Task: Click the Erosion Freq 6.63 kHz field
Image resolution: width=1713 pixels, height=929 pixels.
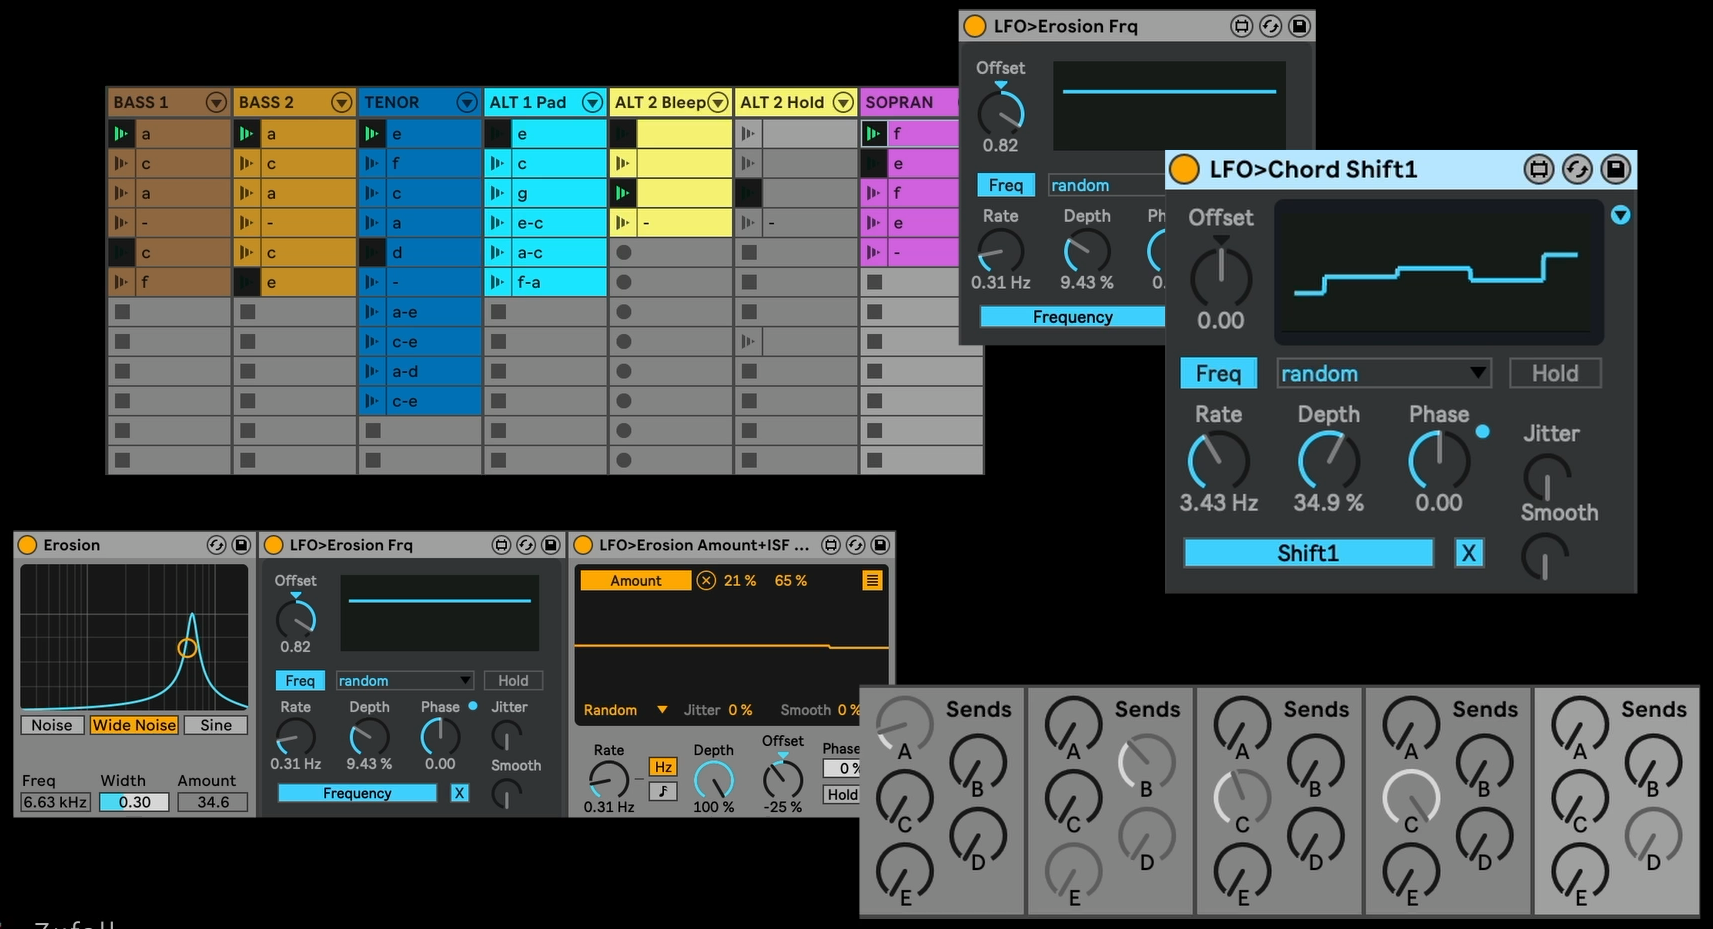Action: [x=55, y=802]
